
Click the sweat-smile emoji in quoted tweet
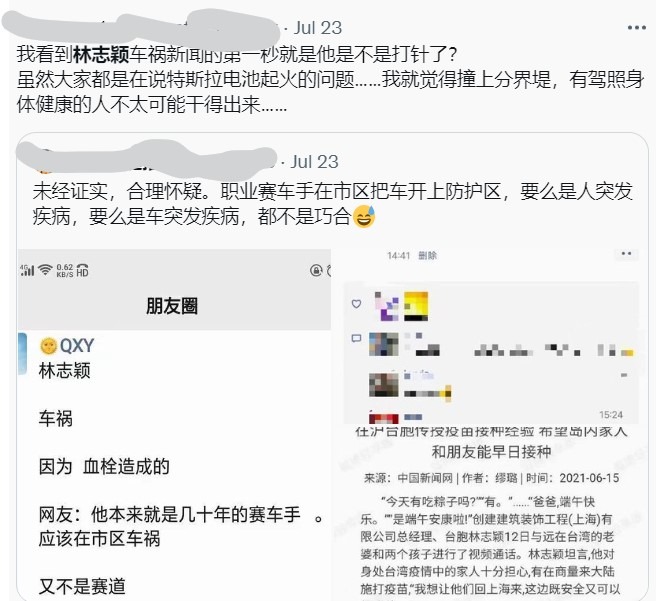[364, 216]
